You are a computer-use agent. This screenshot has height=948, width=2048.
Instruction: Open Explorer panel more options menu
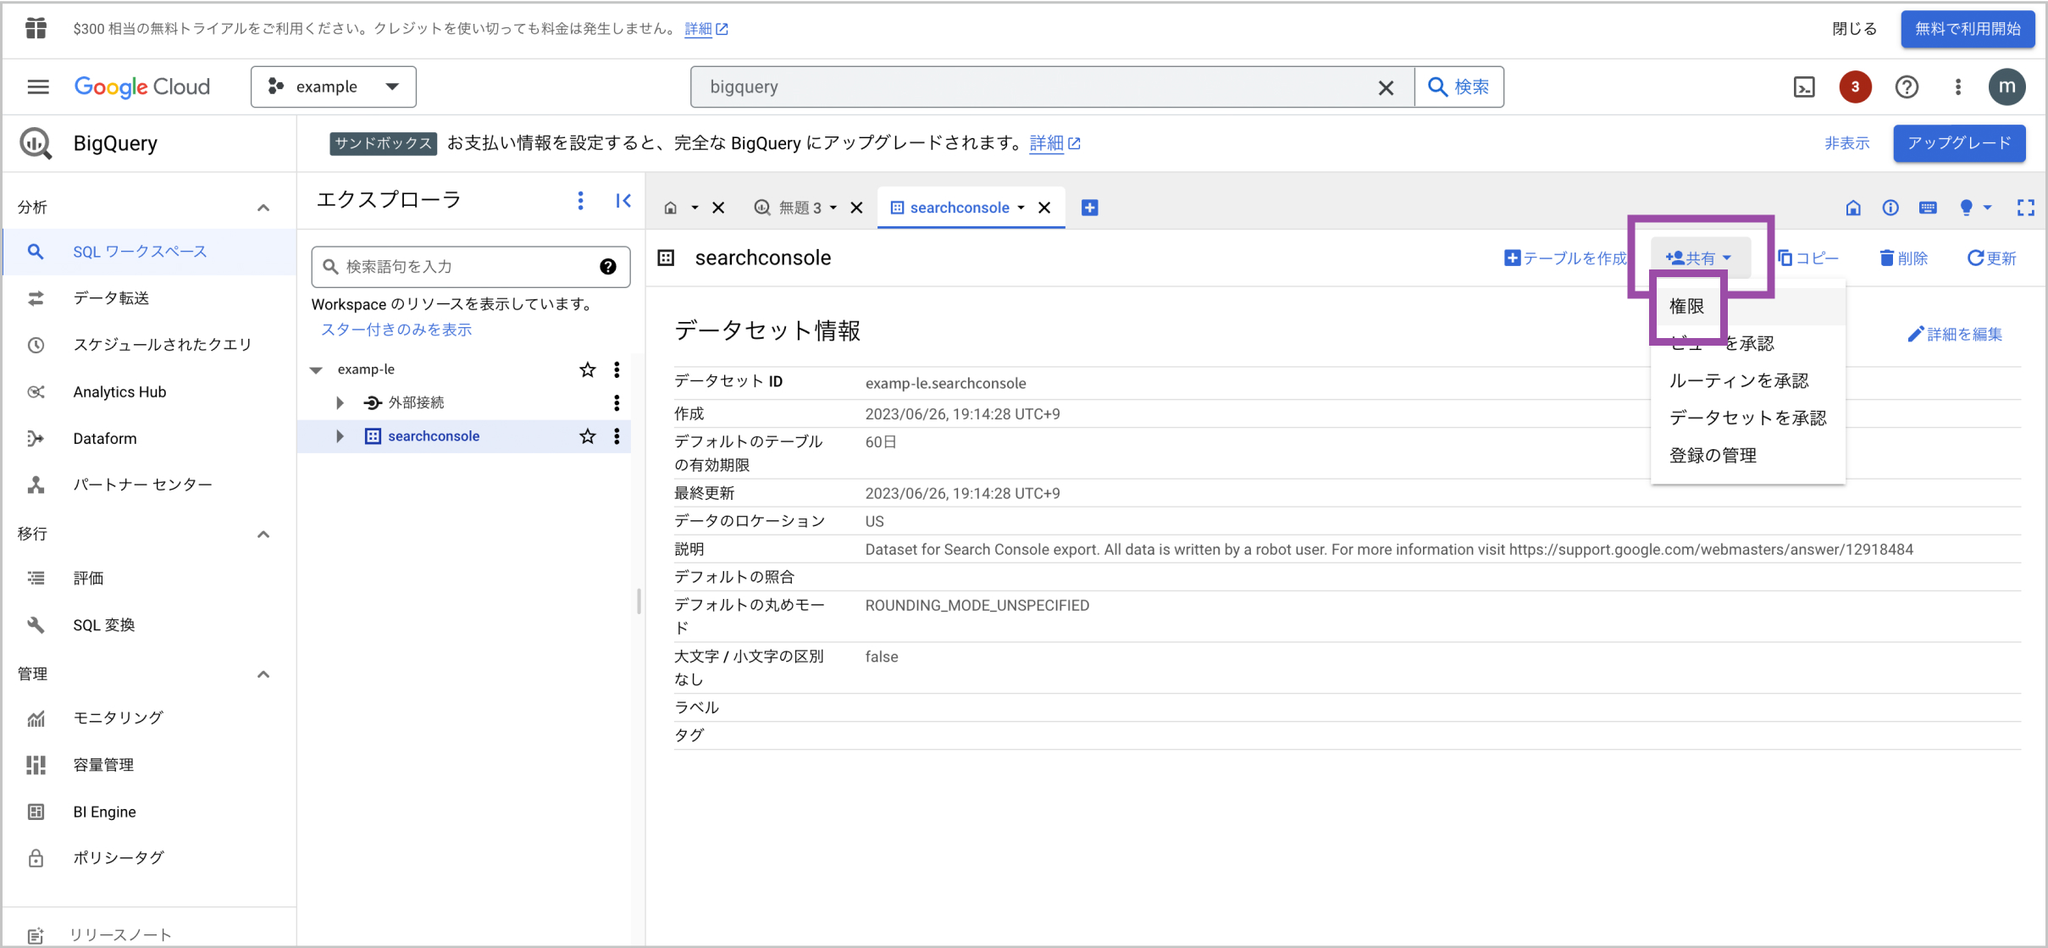(580, 201)
